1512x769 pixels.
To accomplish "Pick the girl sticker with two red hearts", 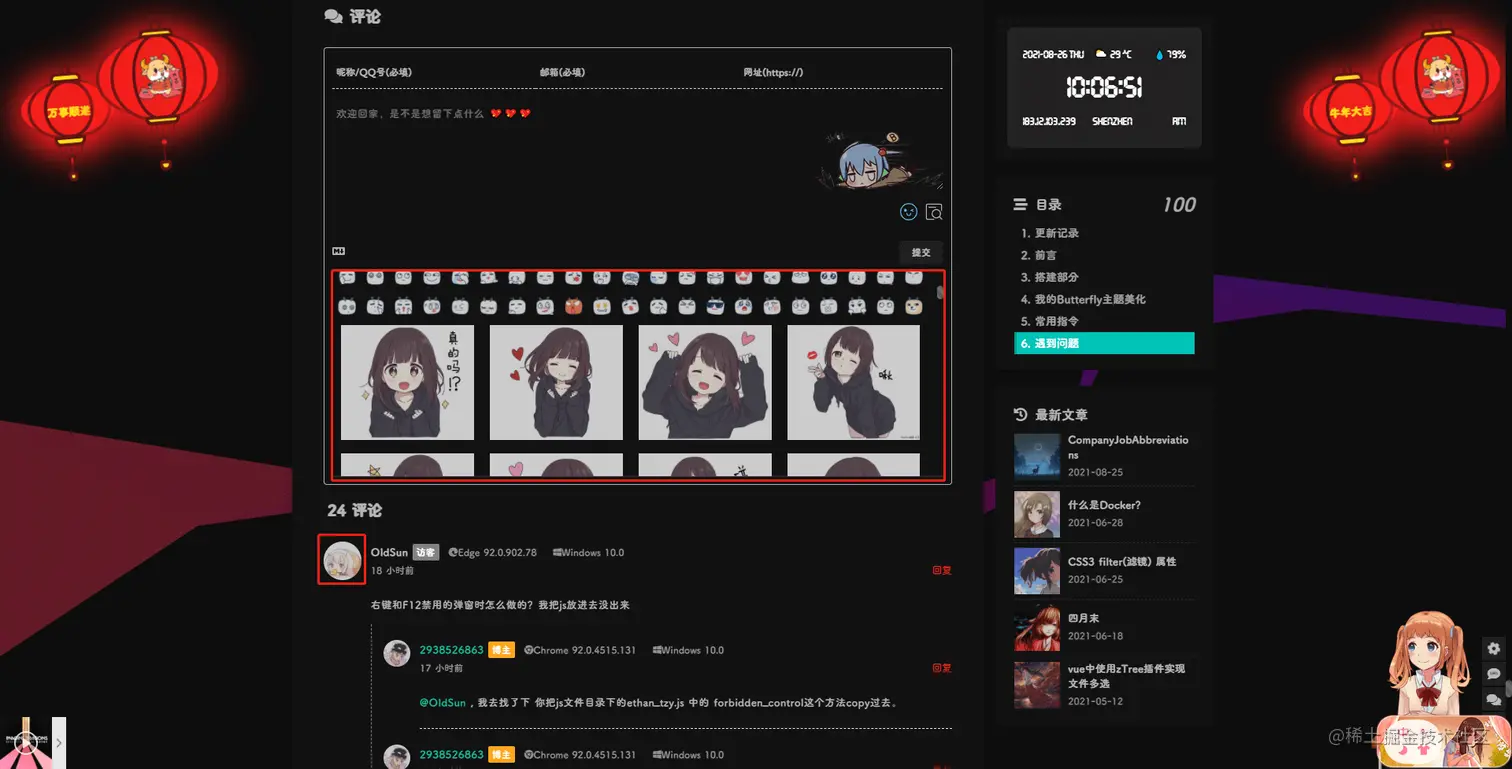I will (x=556, y=382).
